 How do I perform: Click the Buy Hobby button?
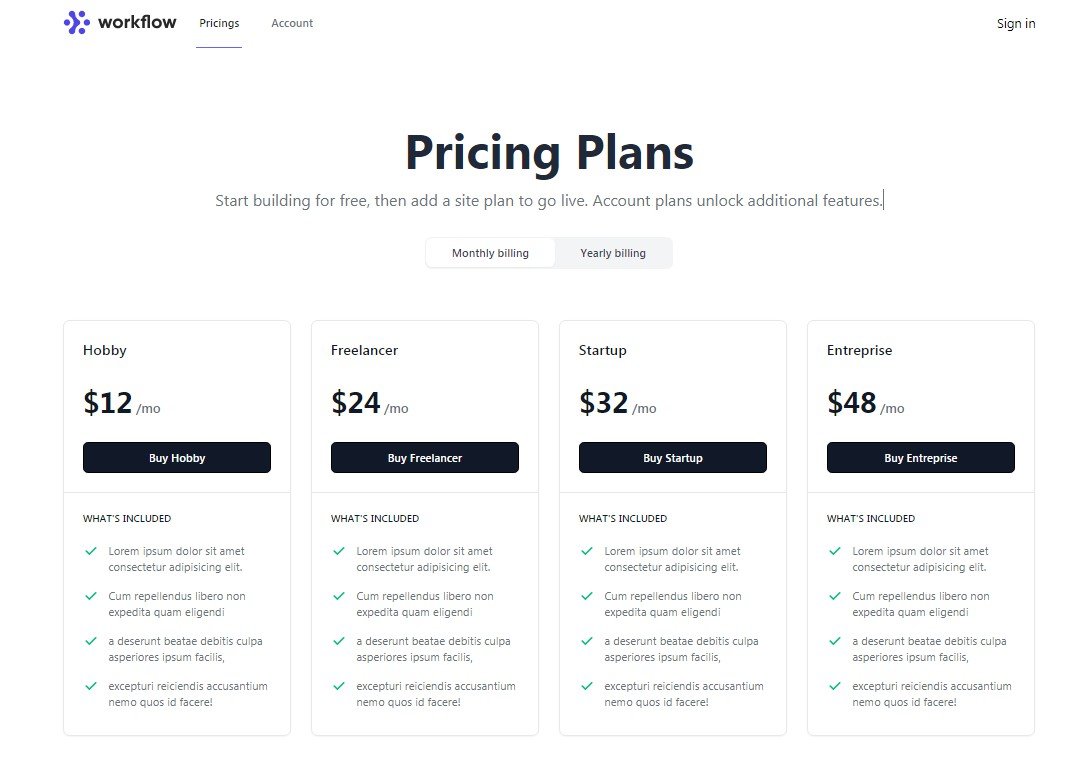(x=176, y=457)
